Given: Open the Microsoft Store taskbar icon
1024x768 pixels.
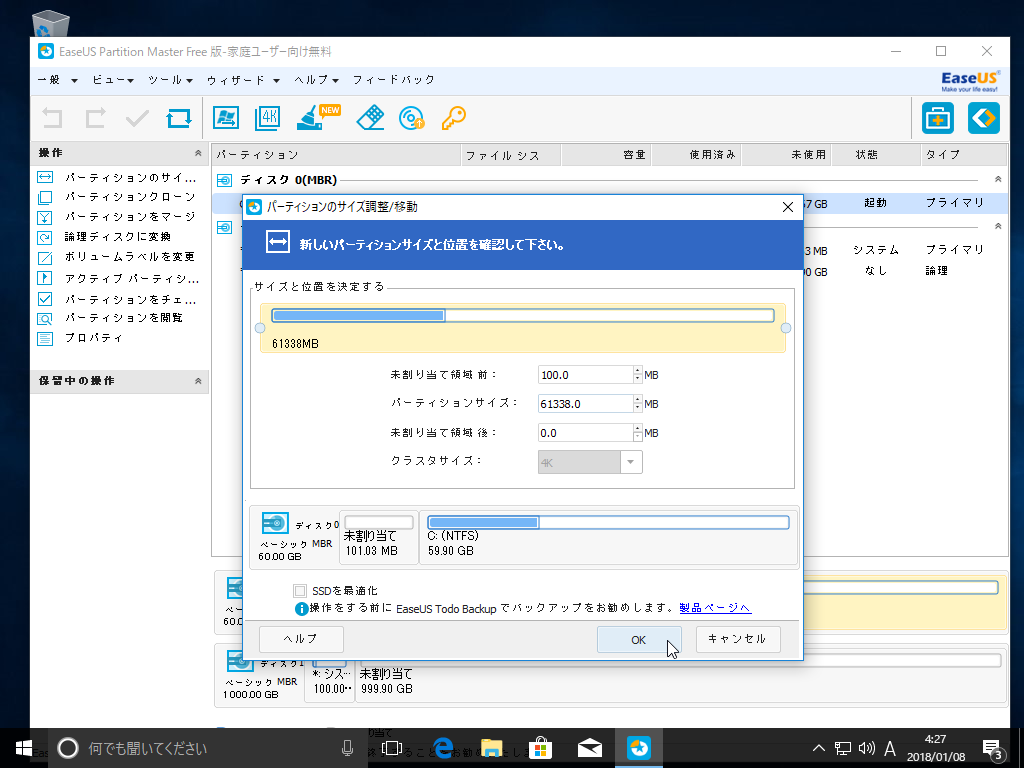Looking at the screenshot, I should click(540, 748).
